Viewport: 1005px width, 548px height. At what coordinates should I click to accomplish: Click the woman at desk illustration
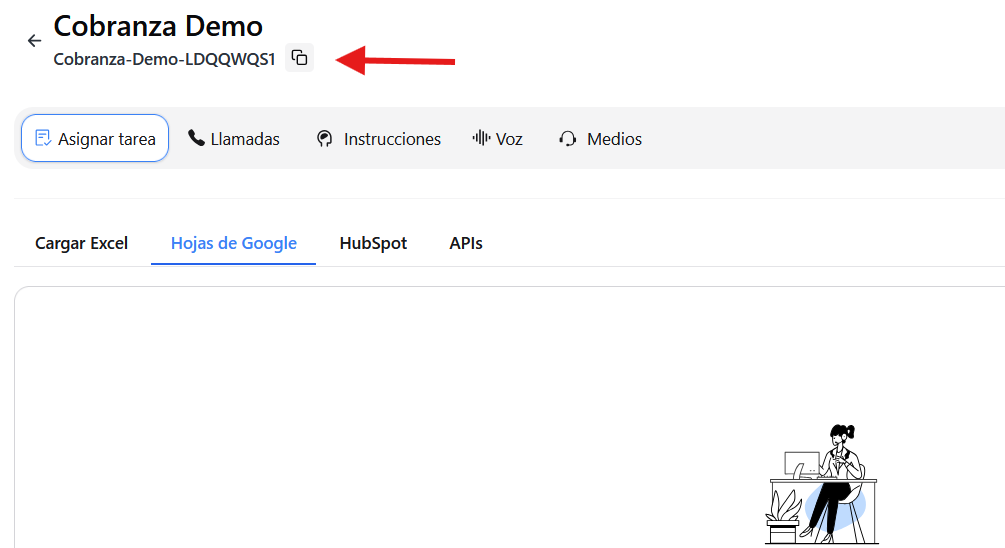[x=822, y=484]
